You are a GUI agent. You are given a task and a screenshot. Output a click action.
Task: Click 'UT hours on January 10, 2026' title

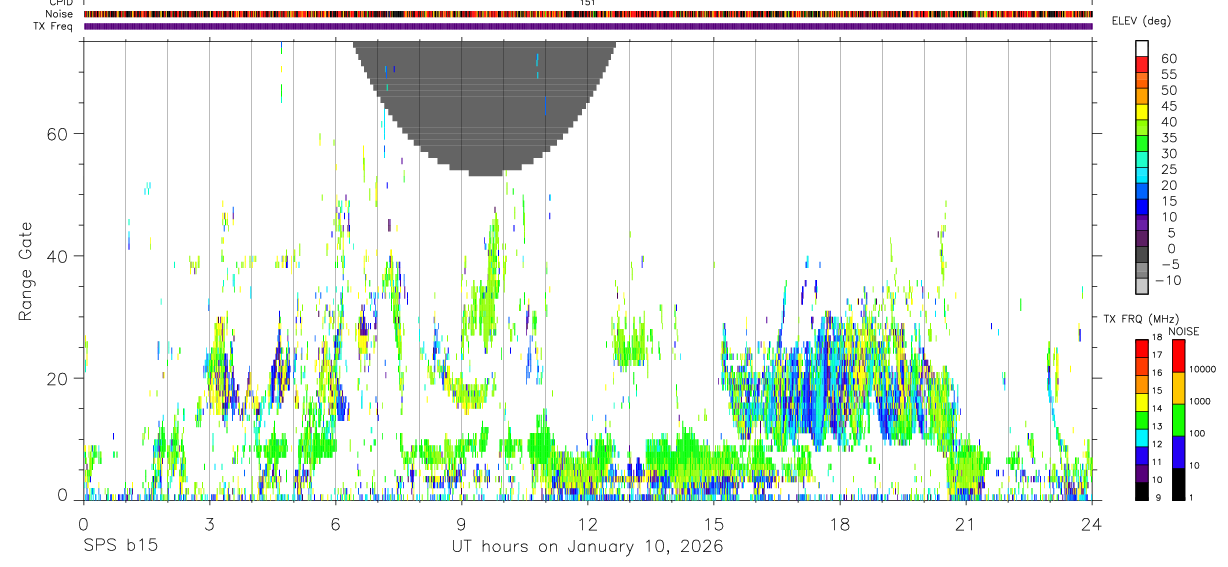587,548
